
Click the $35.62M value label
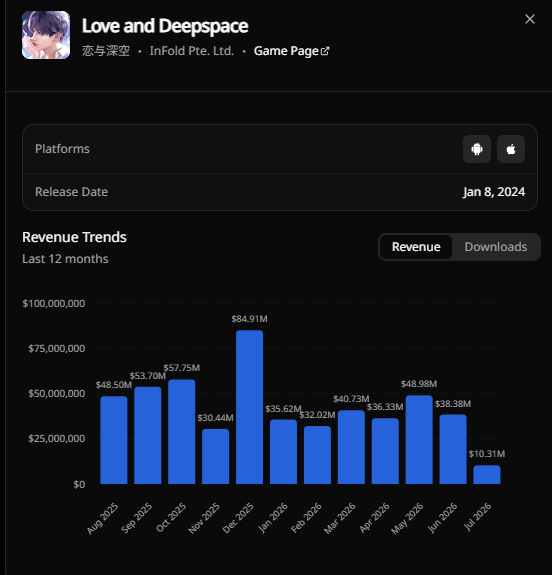[283, 409]
